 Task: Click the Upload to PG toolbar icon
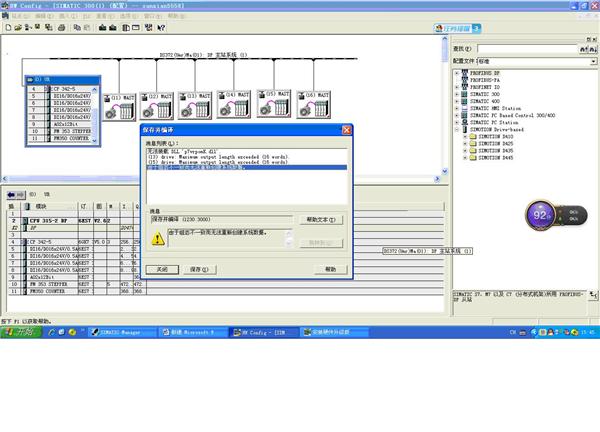(x=112, y=28)
